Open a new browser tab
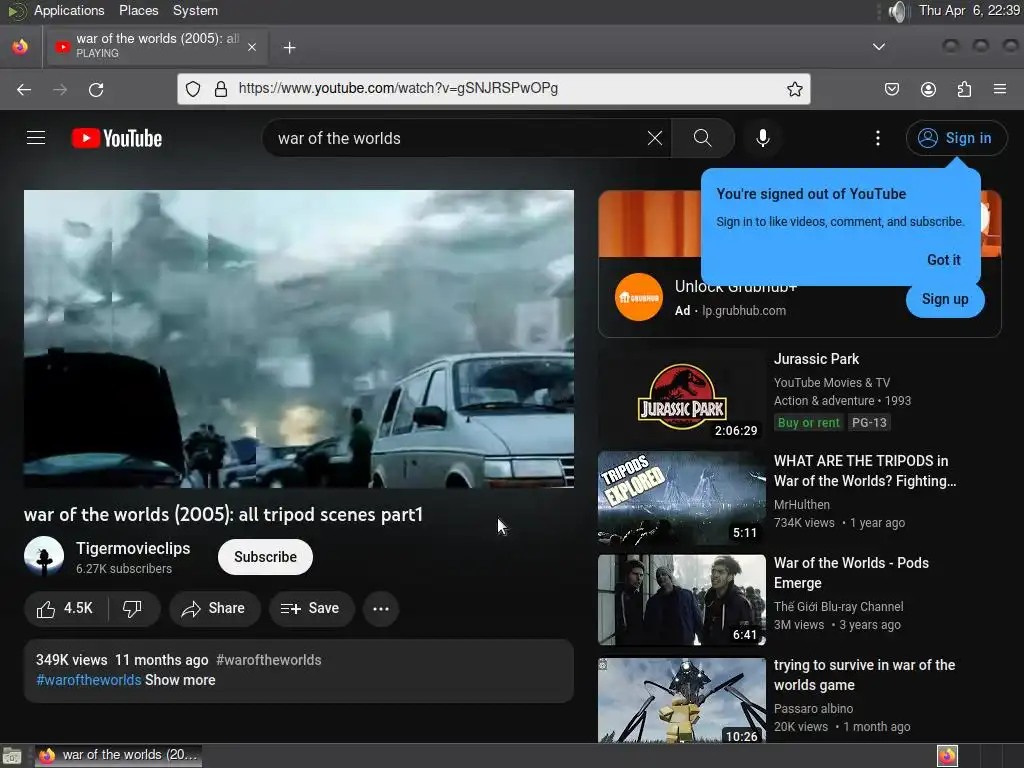Screen dimensions: 1024x768 coord(289,48)
